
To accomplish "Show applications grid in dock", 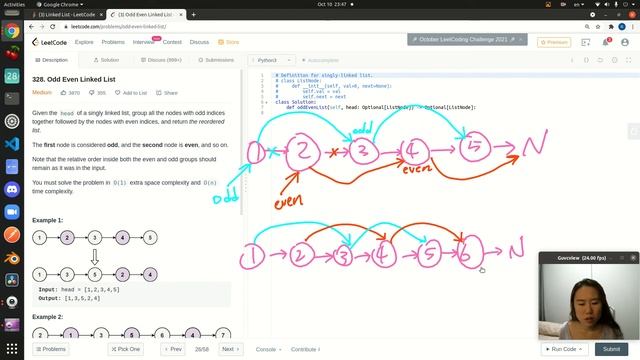I will tap(12, 348).
